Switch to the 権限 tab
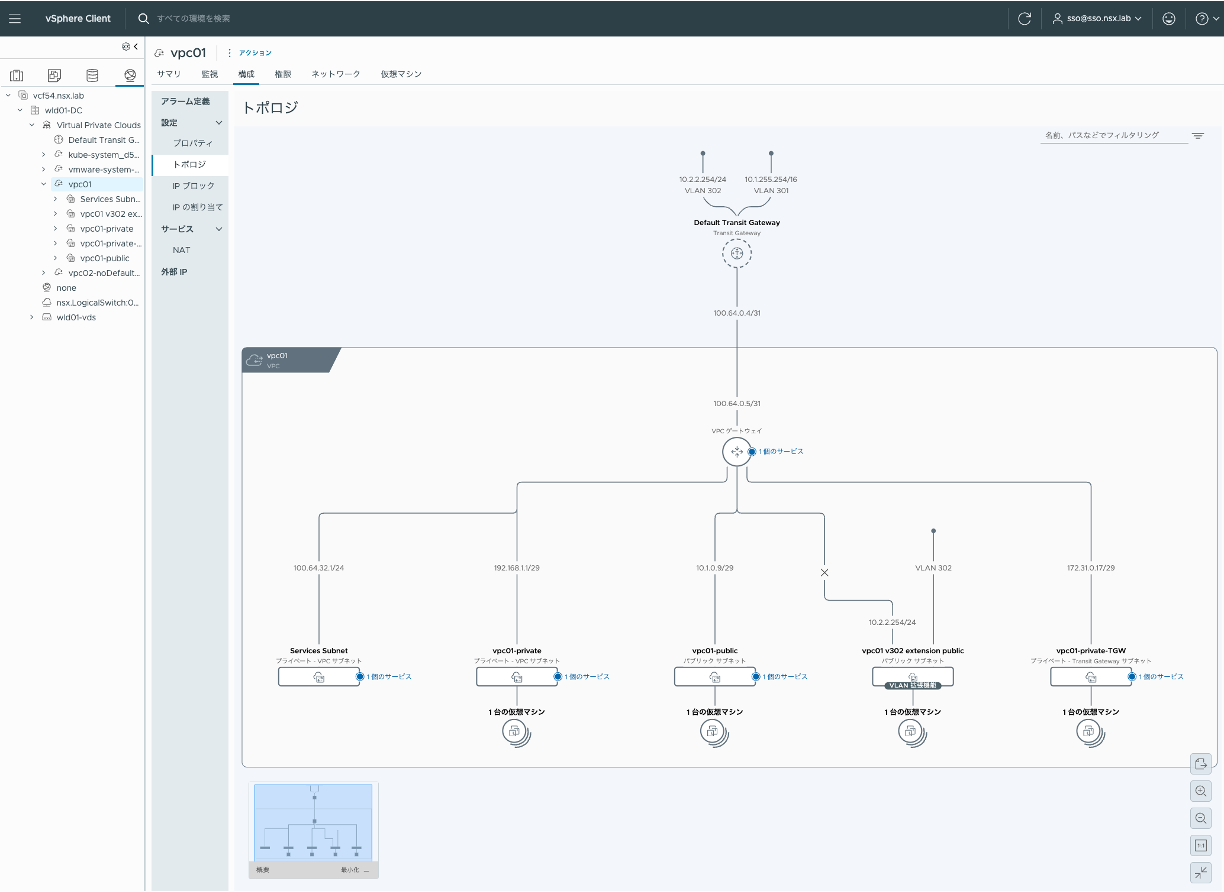1224x892 pixels. pos(283,74)
